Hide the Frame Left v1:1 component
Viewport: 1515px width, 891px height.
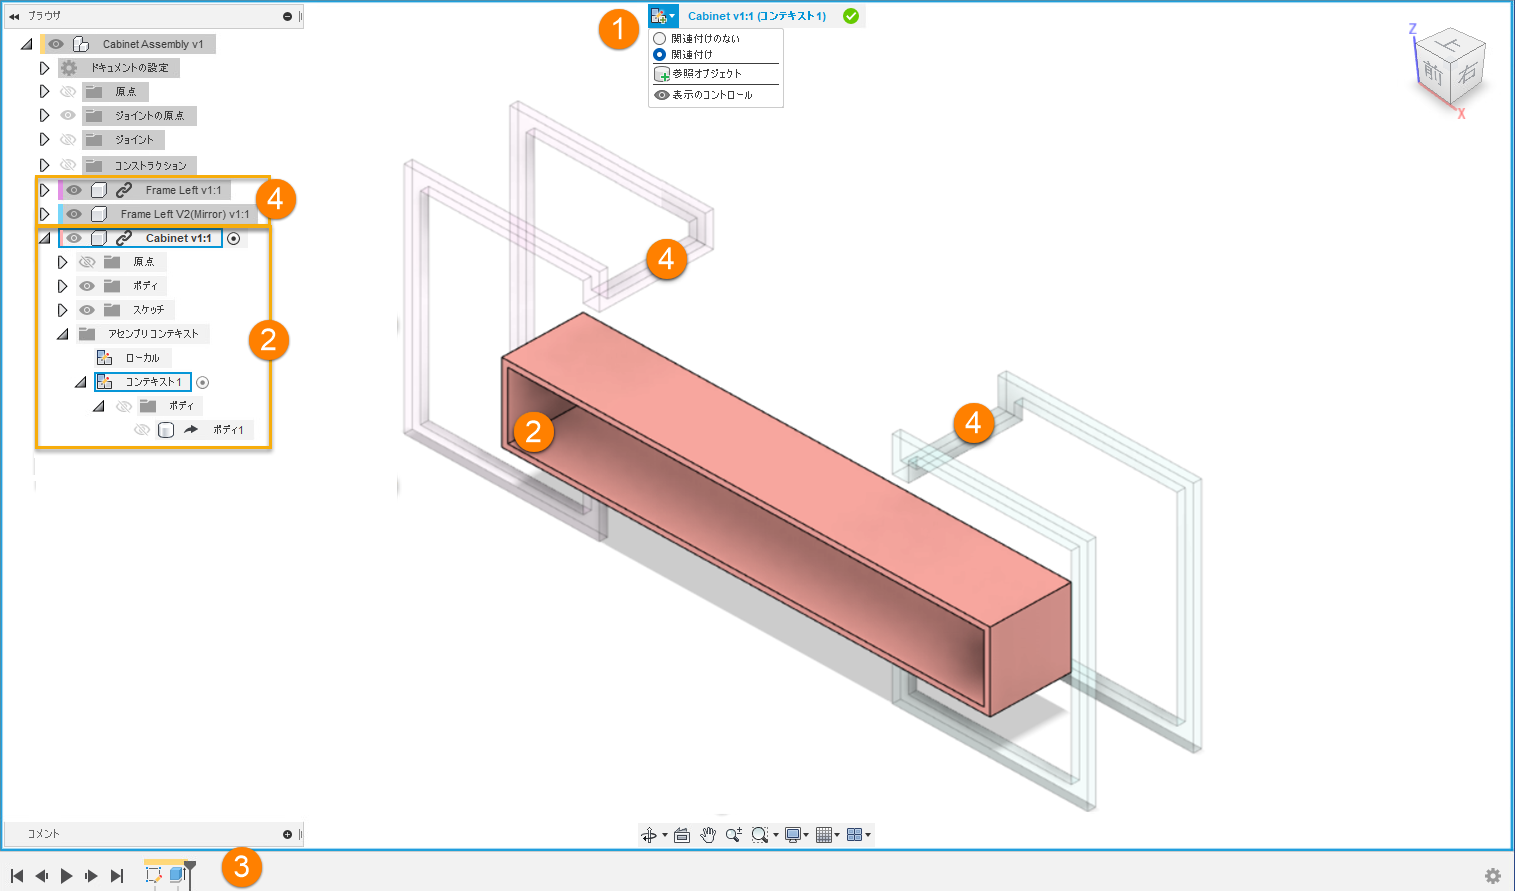click(x=74, y=190)
